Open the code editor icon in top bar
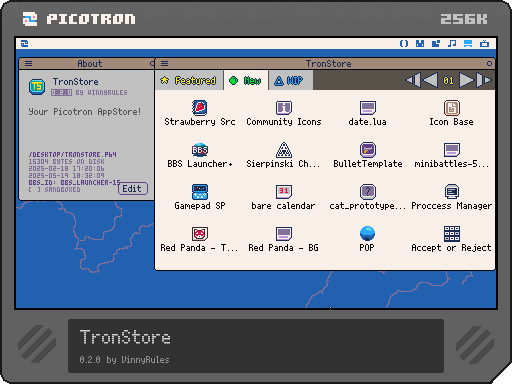The height and width of the screenshot is (384, 512). point(404,44)
